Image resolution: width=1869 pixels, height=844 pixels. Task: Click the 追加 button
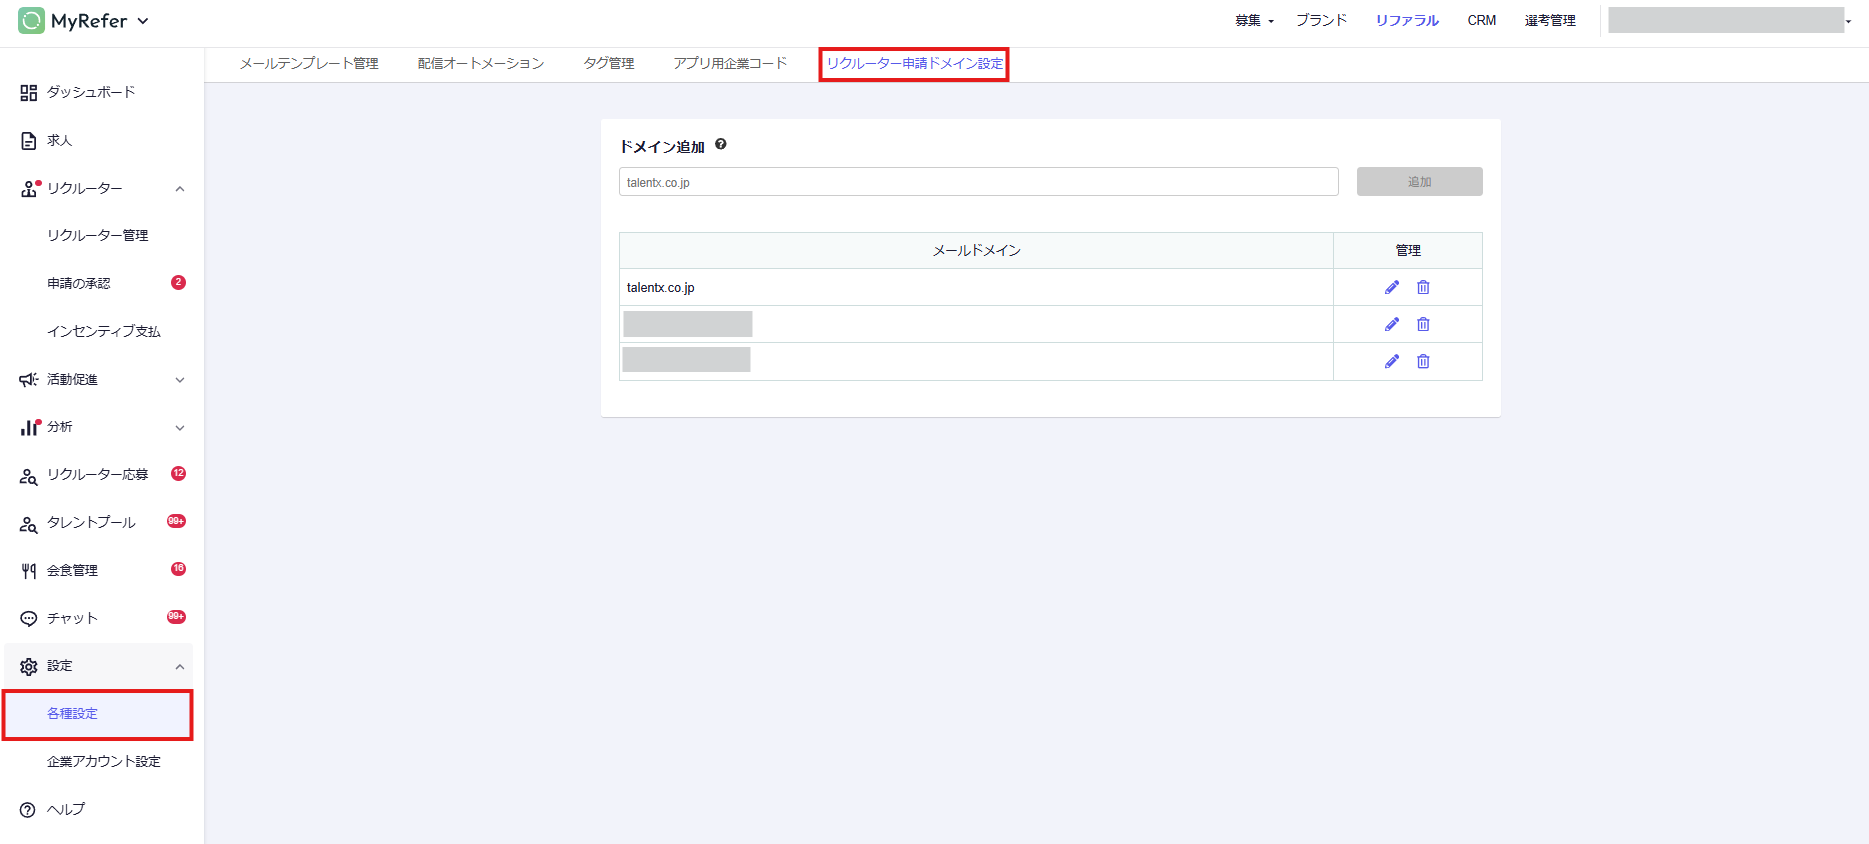[x=1419, y=182]
